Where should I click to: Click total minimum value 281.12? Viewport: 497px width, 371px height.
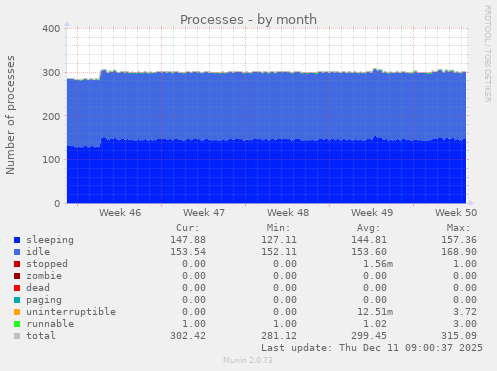(x=279, y=336)
